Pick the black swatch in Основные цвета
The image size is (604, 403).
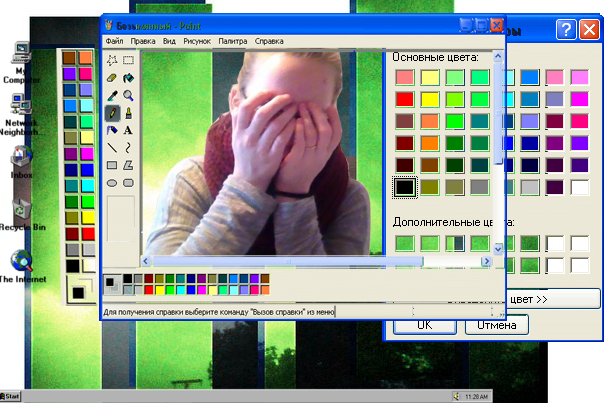click(404, 187)
